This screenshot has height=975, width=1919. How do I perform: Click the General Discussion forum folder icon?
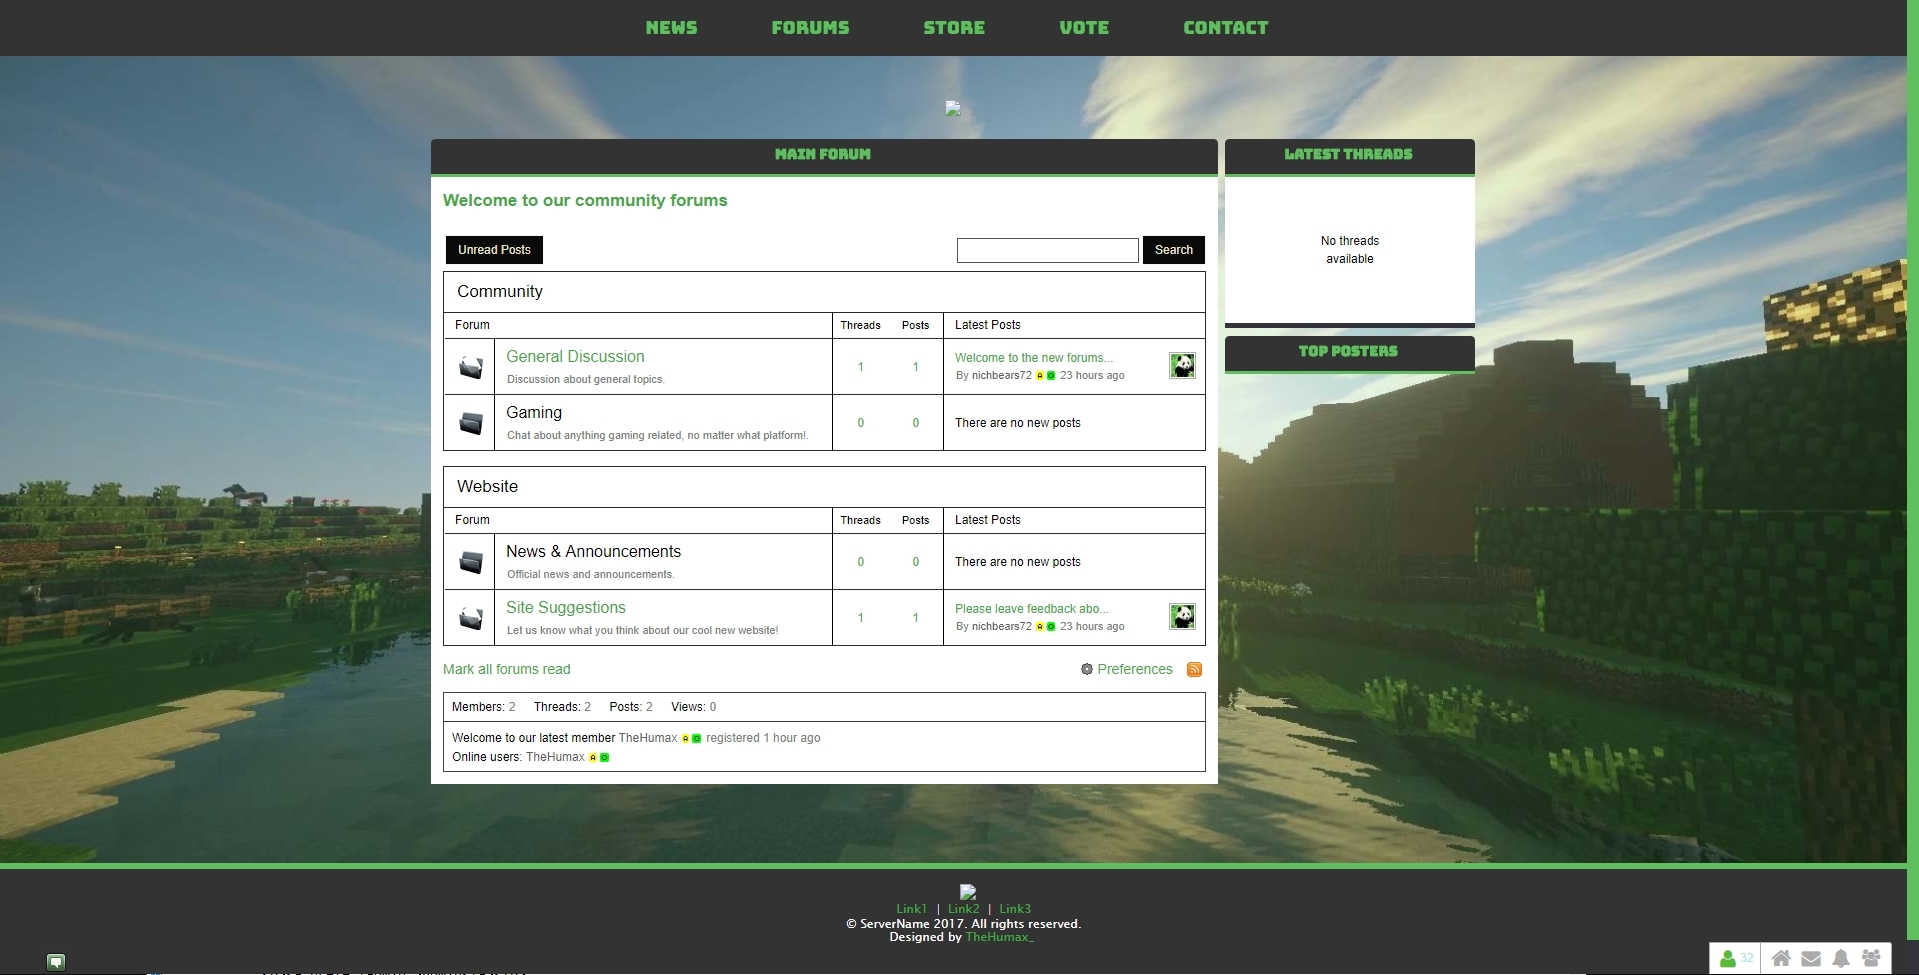click(x=470, y=367)
